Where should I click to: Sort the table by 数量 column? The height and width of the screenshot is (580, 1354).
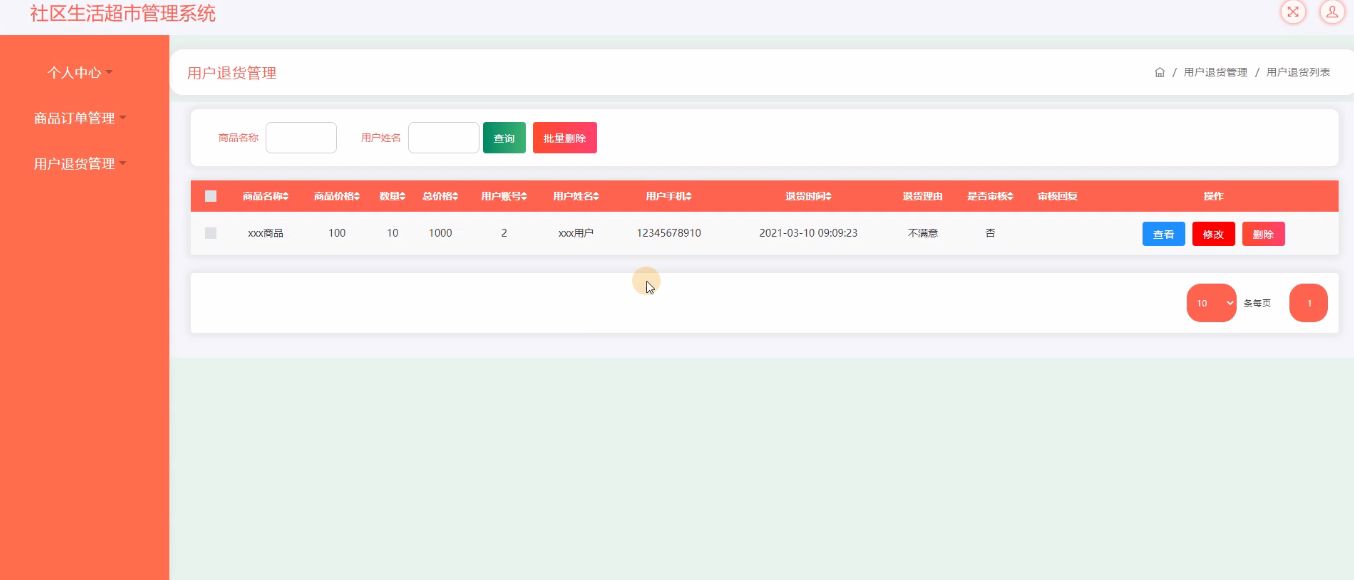pyautogui.click(x=392, y=196)
